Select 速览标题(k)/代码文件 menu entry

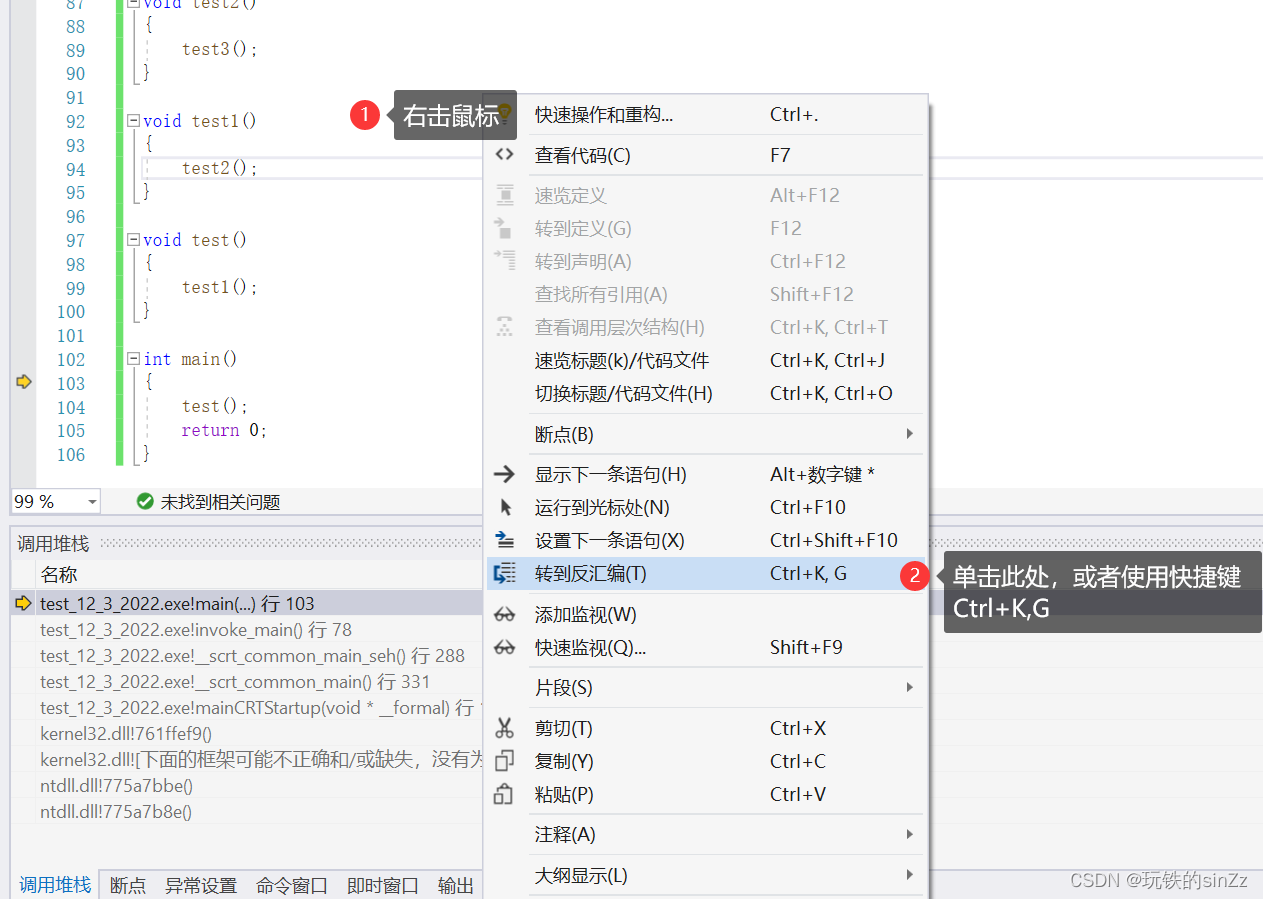pyautogui.click(x=706, y=360)
